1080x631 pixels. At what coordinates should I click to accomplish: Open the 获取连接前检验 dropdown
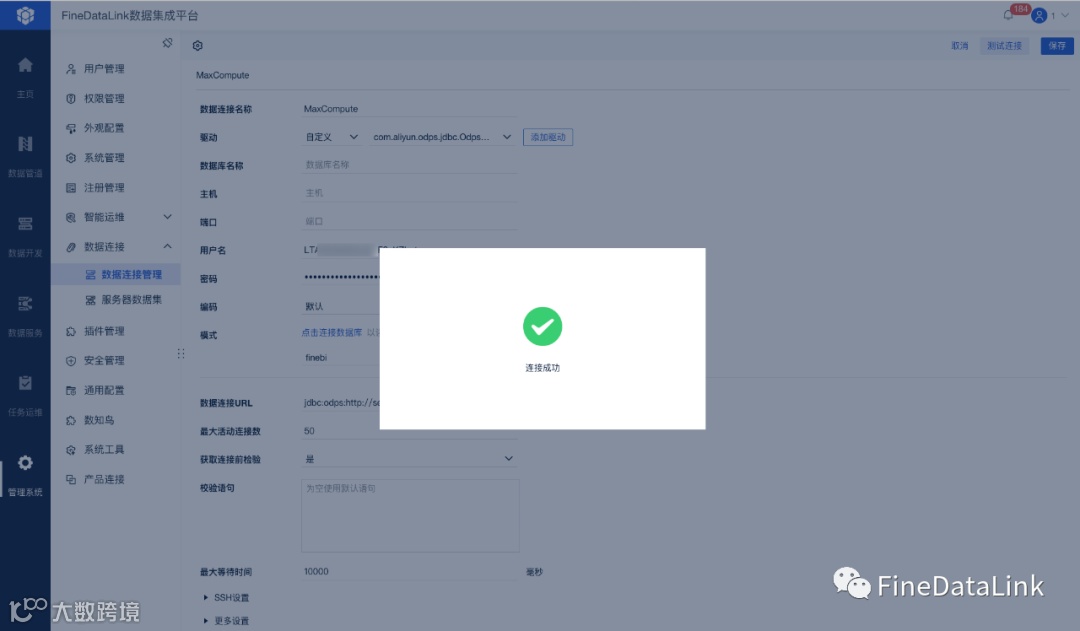410,459
